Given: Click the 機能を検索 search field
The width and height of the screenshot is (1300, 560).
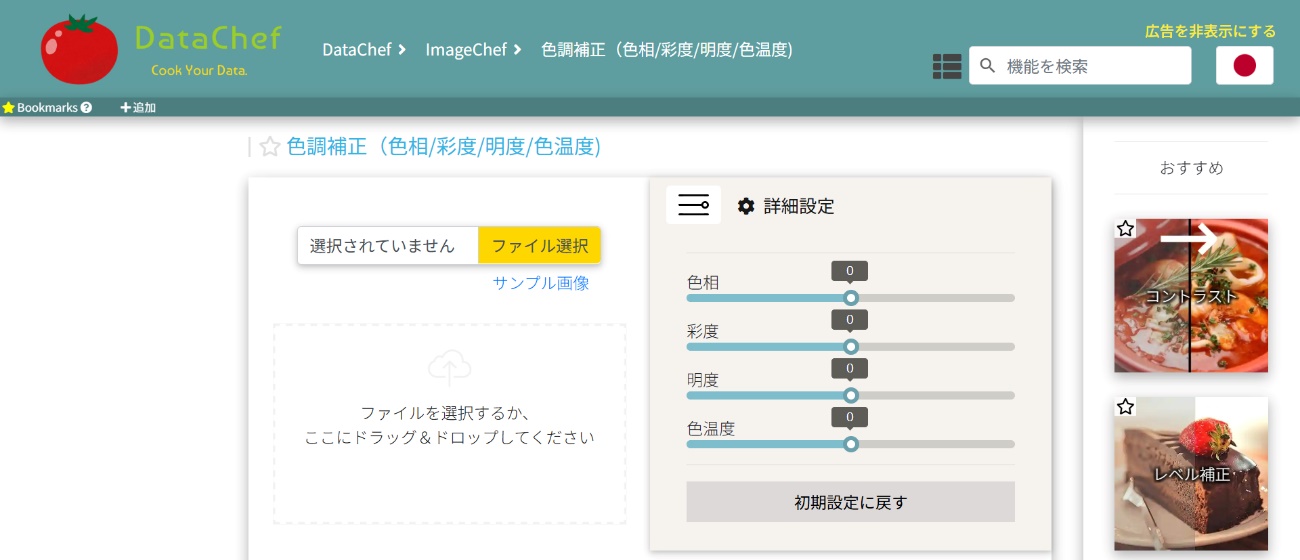Looking at the screenshot, I should click(x=1092, y=66).
